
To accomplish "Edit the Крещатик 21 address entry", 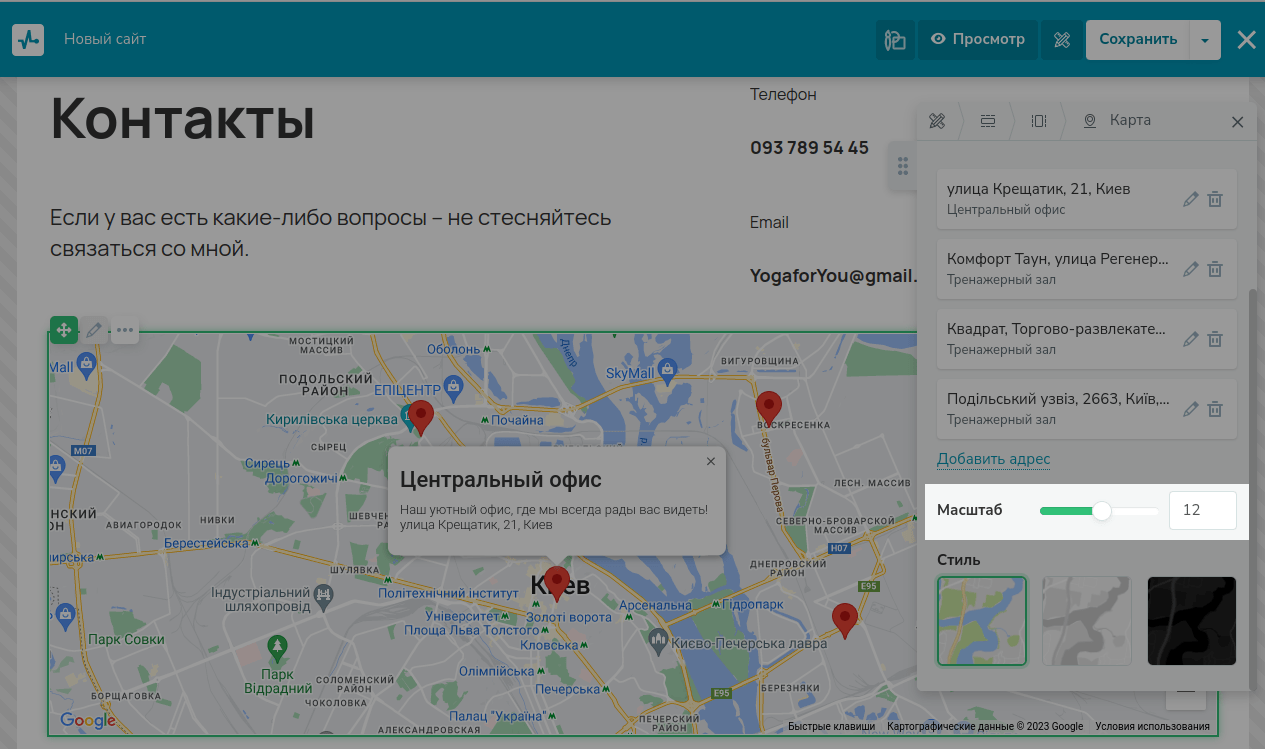I will pyautogui.click(x=1190, y=199).
